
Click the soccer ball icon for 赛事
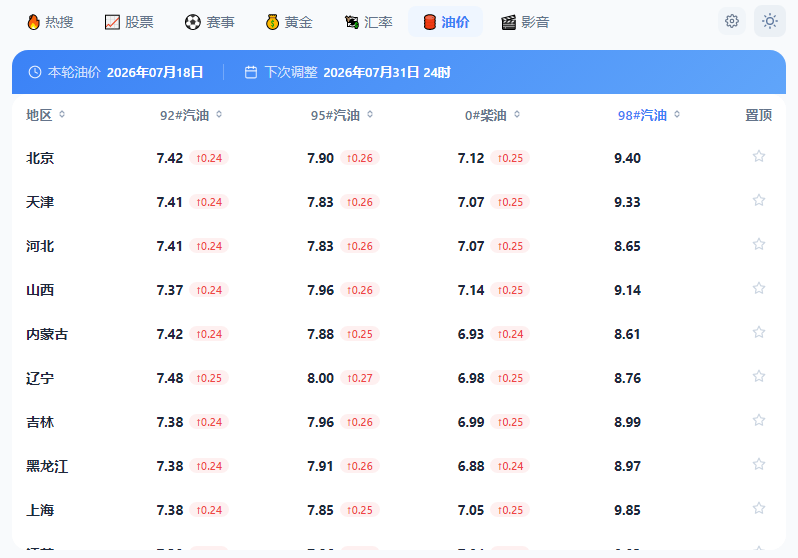coord(192,22)
